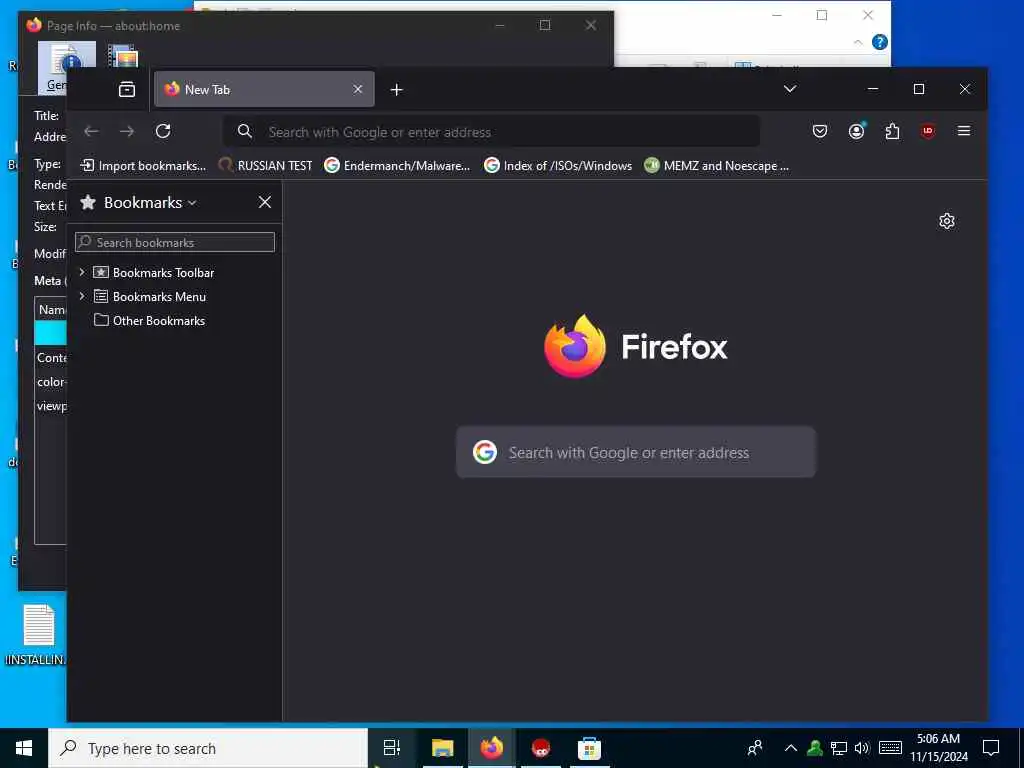Close the Bookmarks sidebar
Viewport: 1024px width, 768px height.
click(x=264, y=202)
